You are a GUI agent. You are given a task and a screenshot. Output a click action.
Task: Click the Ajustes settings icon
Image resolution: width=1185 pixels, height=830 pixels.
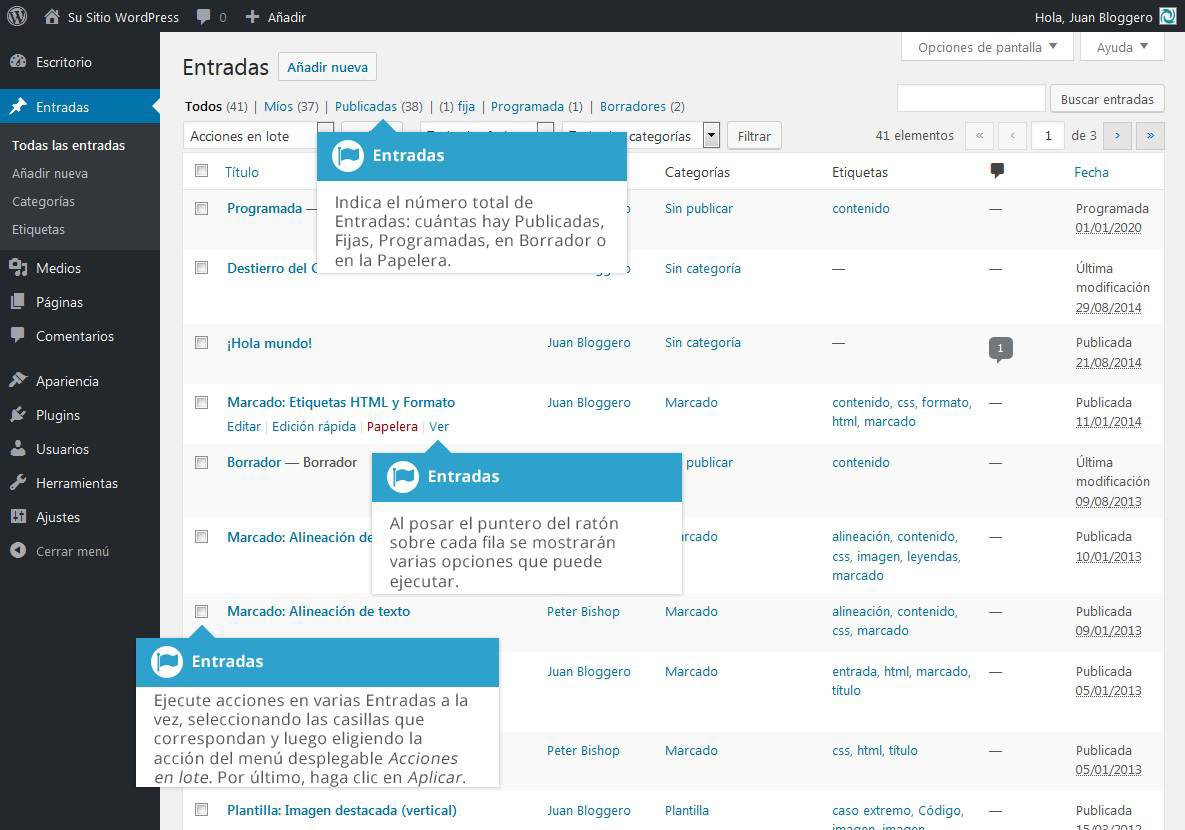[18, 516]
